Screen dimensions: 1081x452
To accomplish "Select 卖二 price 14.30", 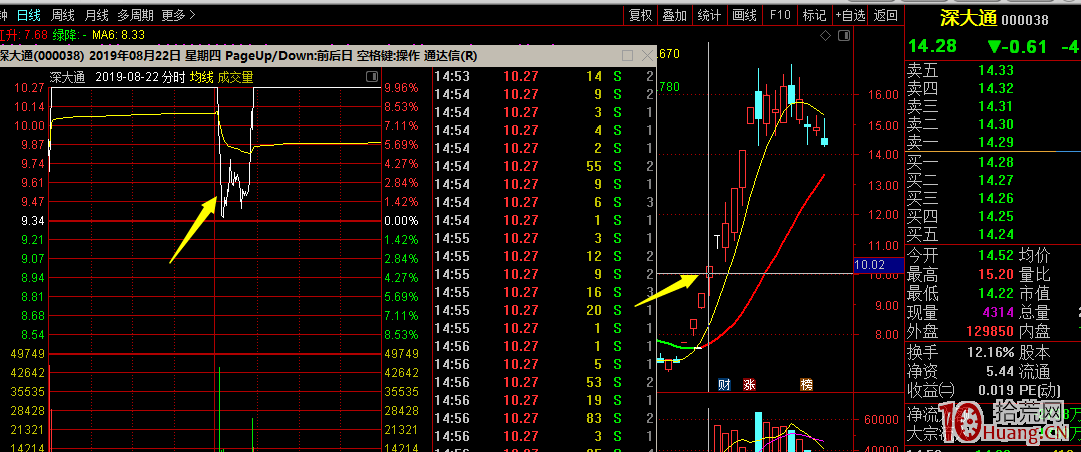I will [996, 124].
